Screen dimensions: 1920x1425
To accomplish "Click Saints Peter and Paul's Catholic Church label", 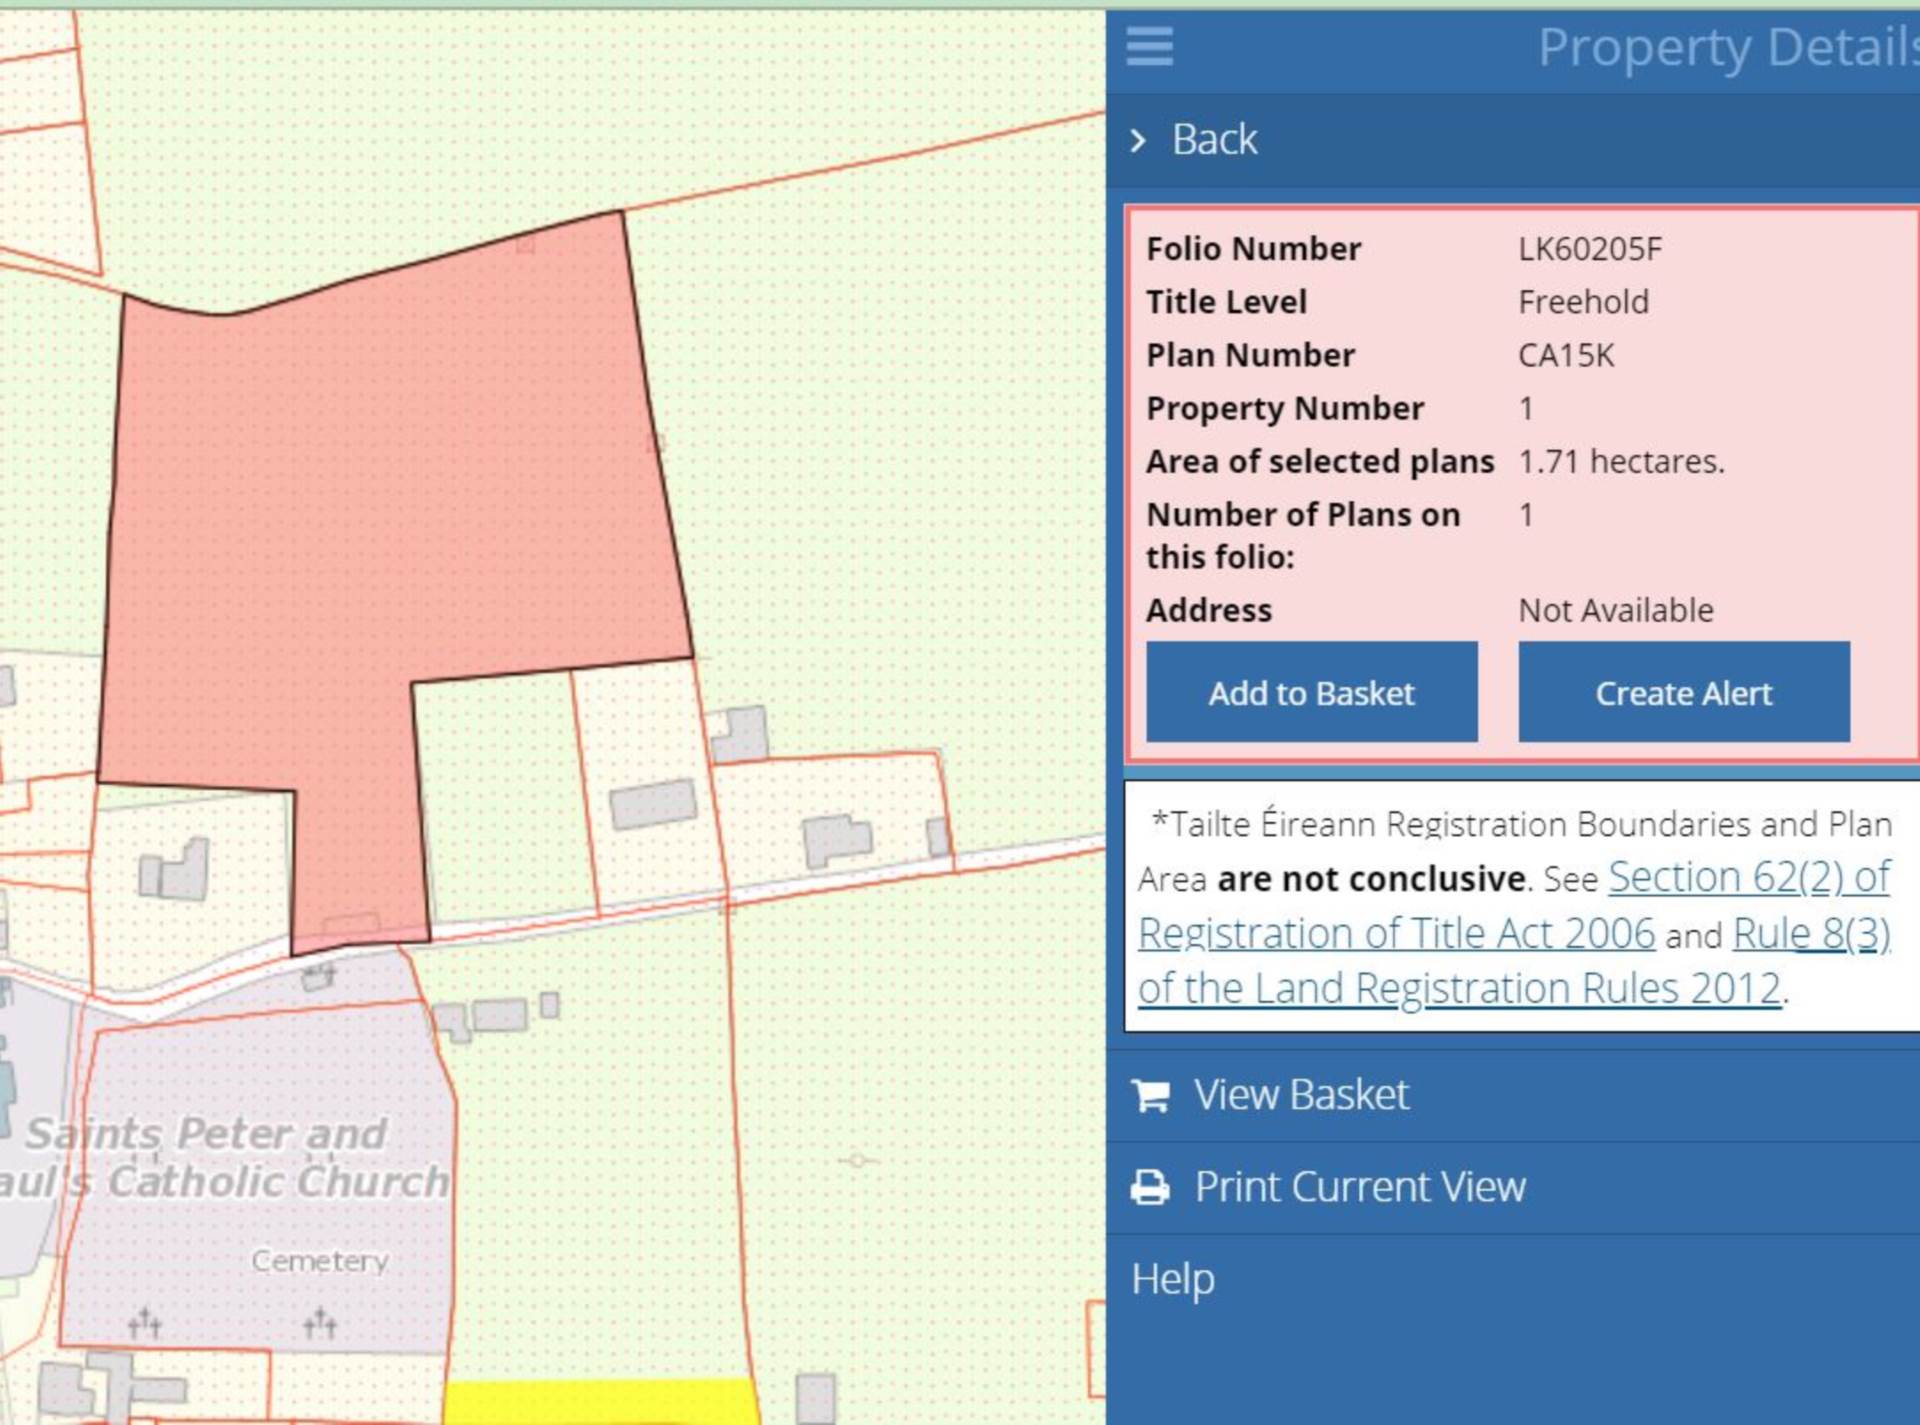I will pyautogui.click(x=225, y=1157).
